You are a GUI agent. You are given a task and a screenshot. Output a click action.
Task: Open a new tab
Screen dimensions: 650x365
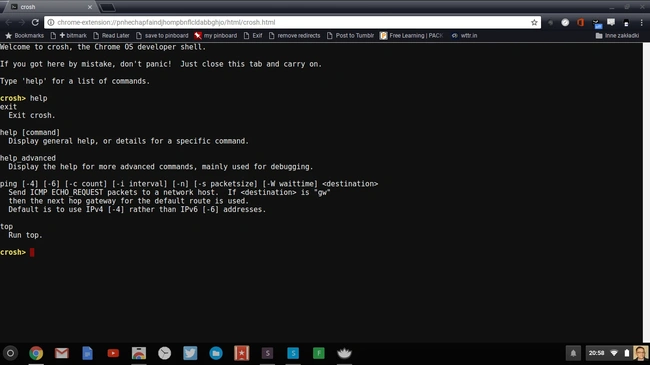pyautogui.click(x=107, y=7)
